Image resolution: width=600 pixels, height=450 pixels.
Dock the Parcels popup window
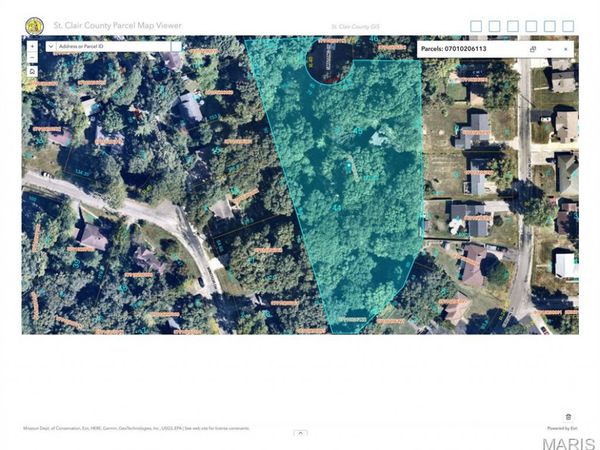(x=533, y=48)
